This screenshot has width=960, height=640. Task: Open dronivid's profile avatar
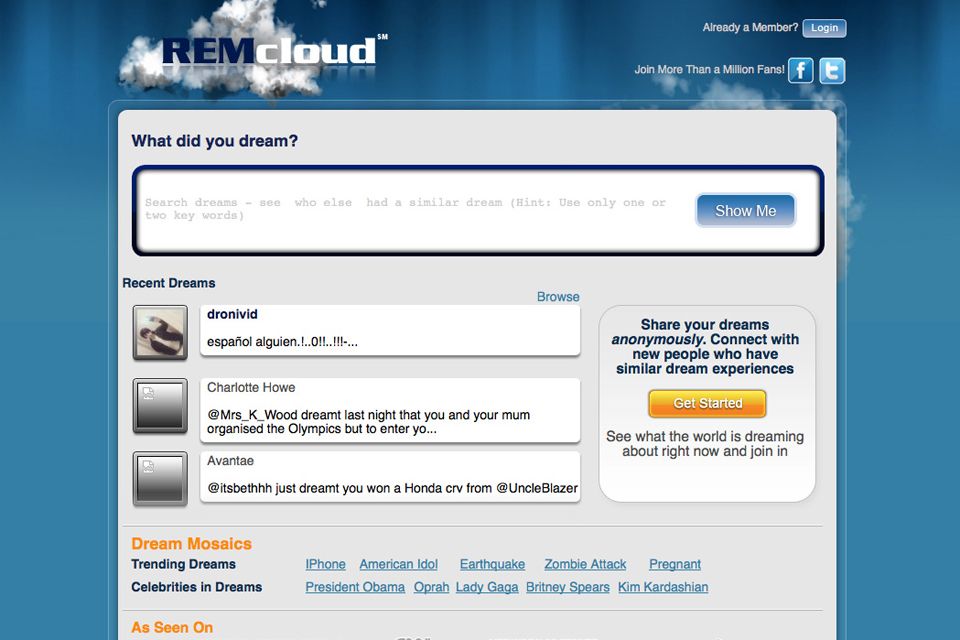[160, 333]
